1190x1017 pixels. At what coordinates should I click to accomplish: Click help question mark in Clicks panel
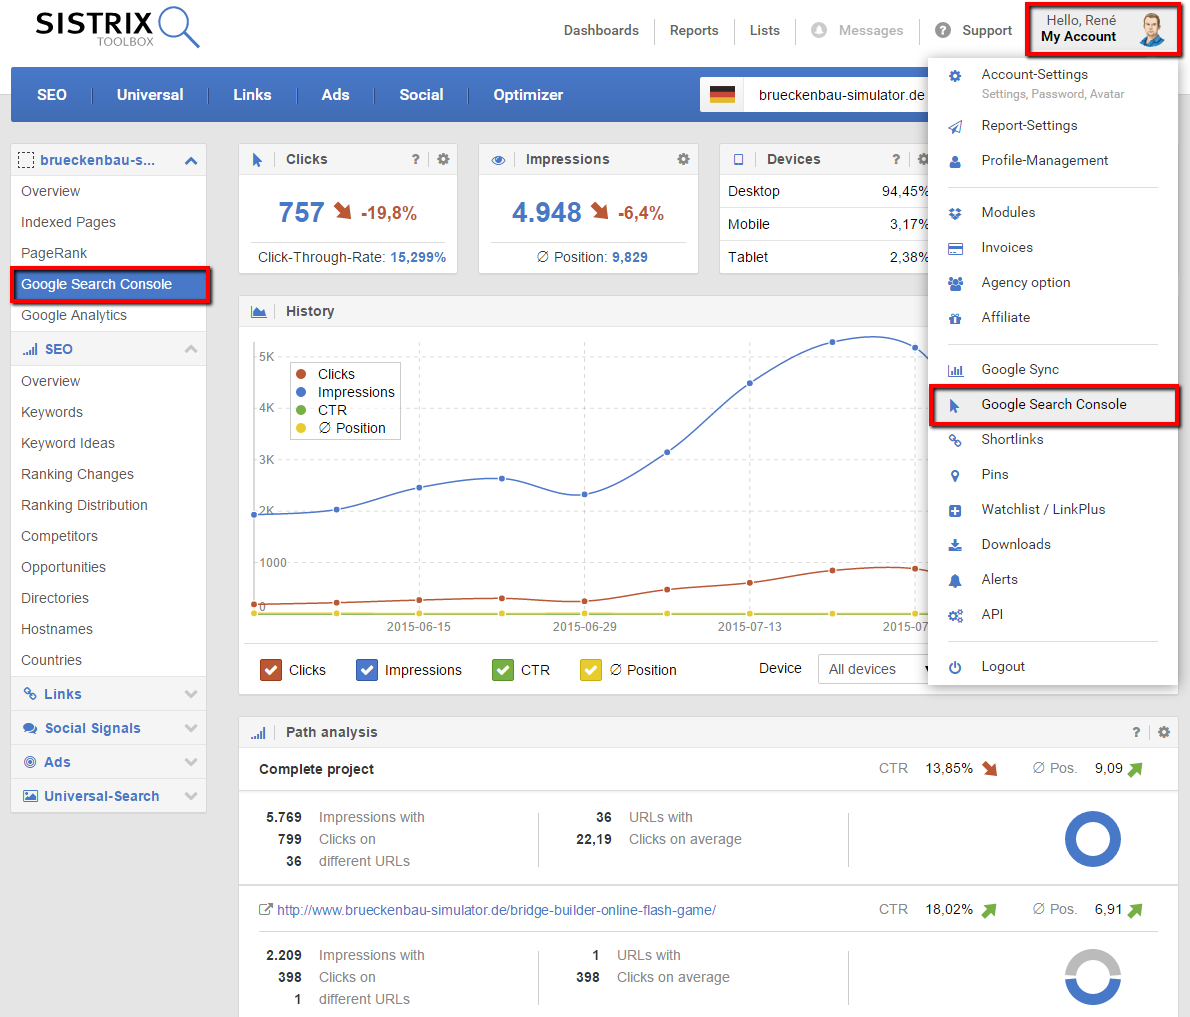pyautogui.click(x=416, y=160)
